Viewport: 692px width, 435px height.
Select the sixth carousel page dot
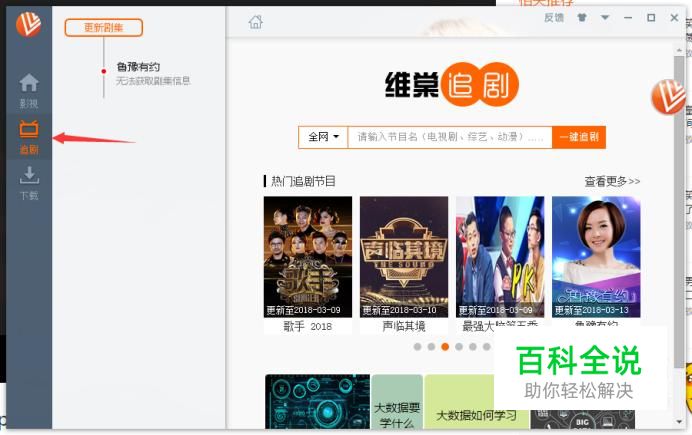[486, 347]
